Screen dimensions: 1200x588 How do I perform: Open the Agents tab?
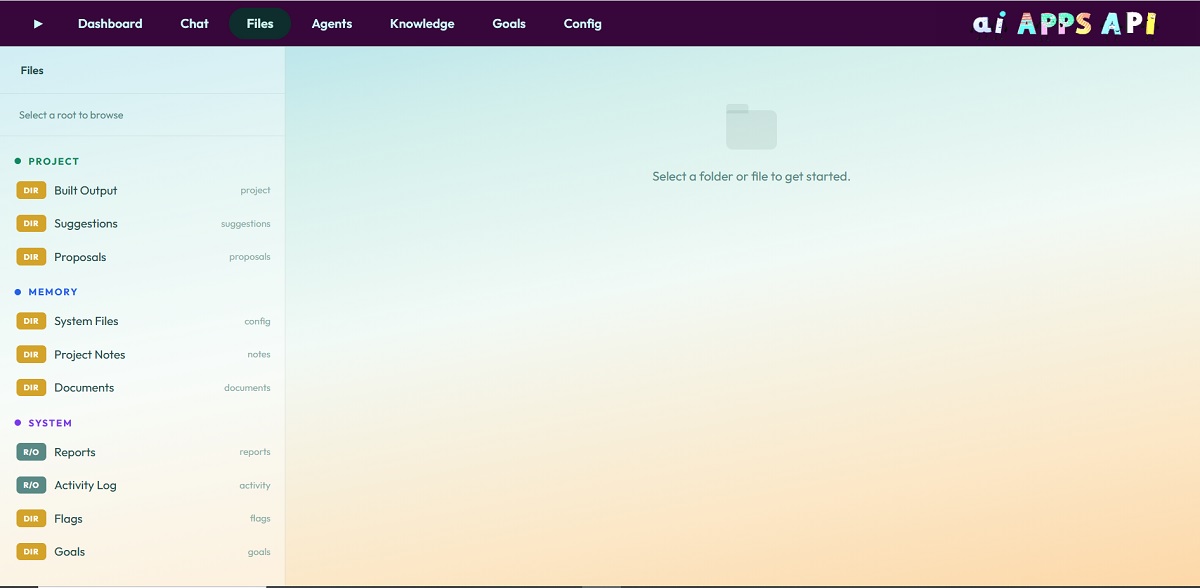(x=332, y=24)
